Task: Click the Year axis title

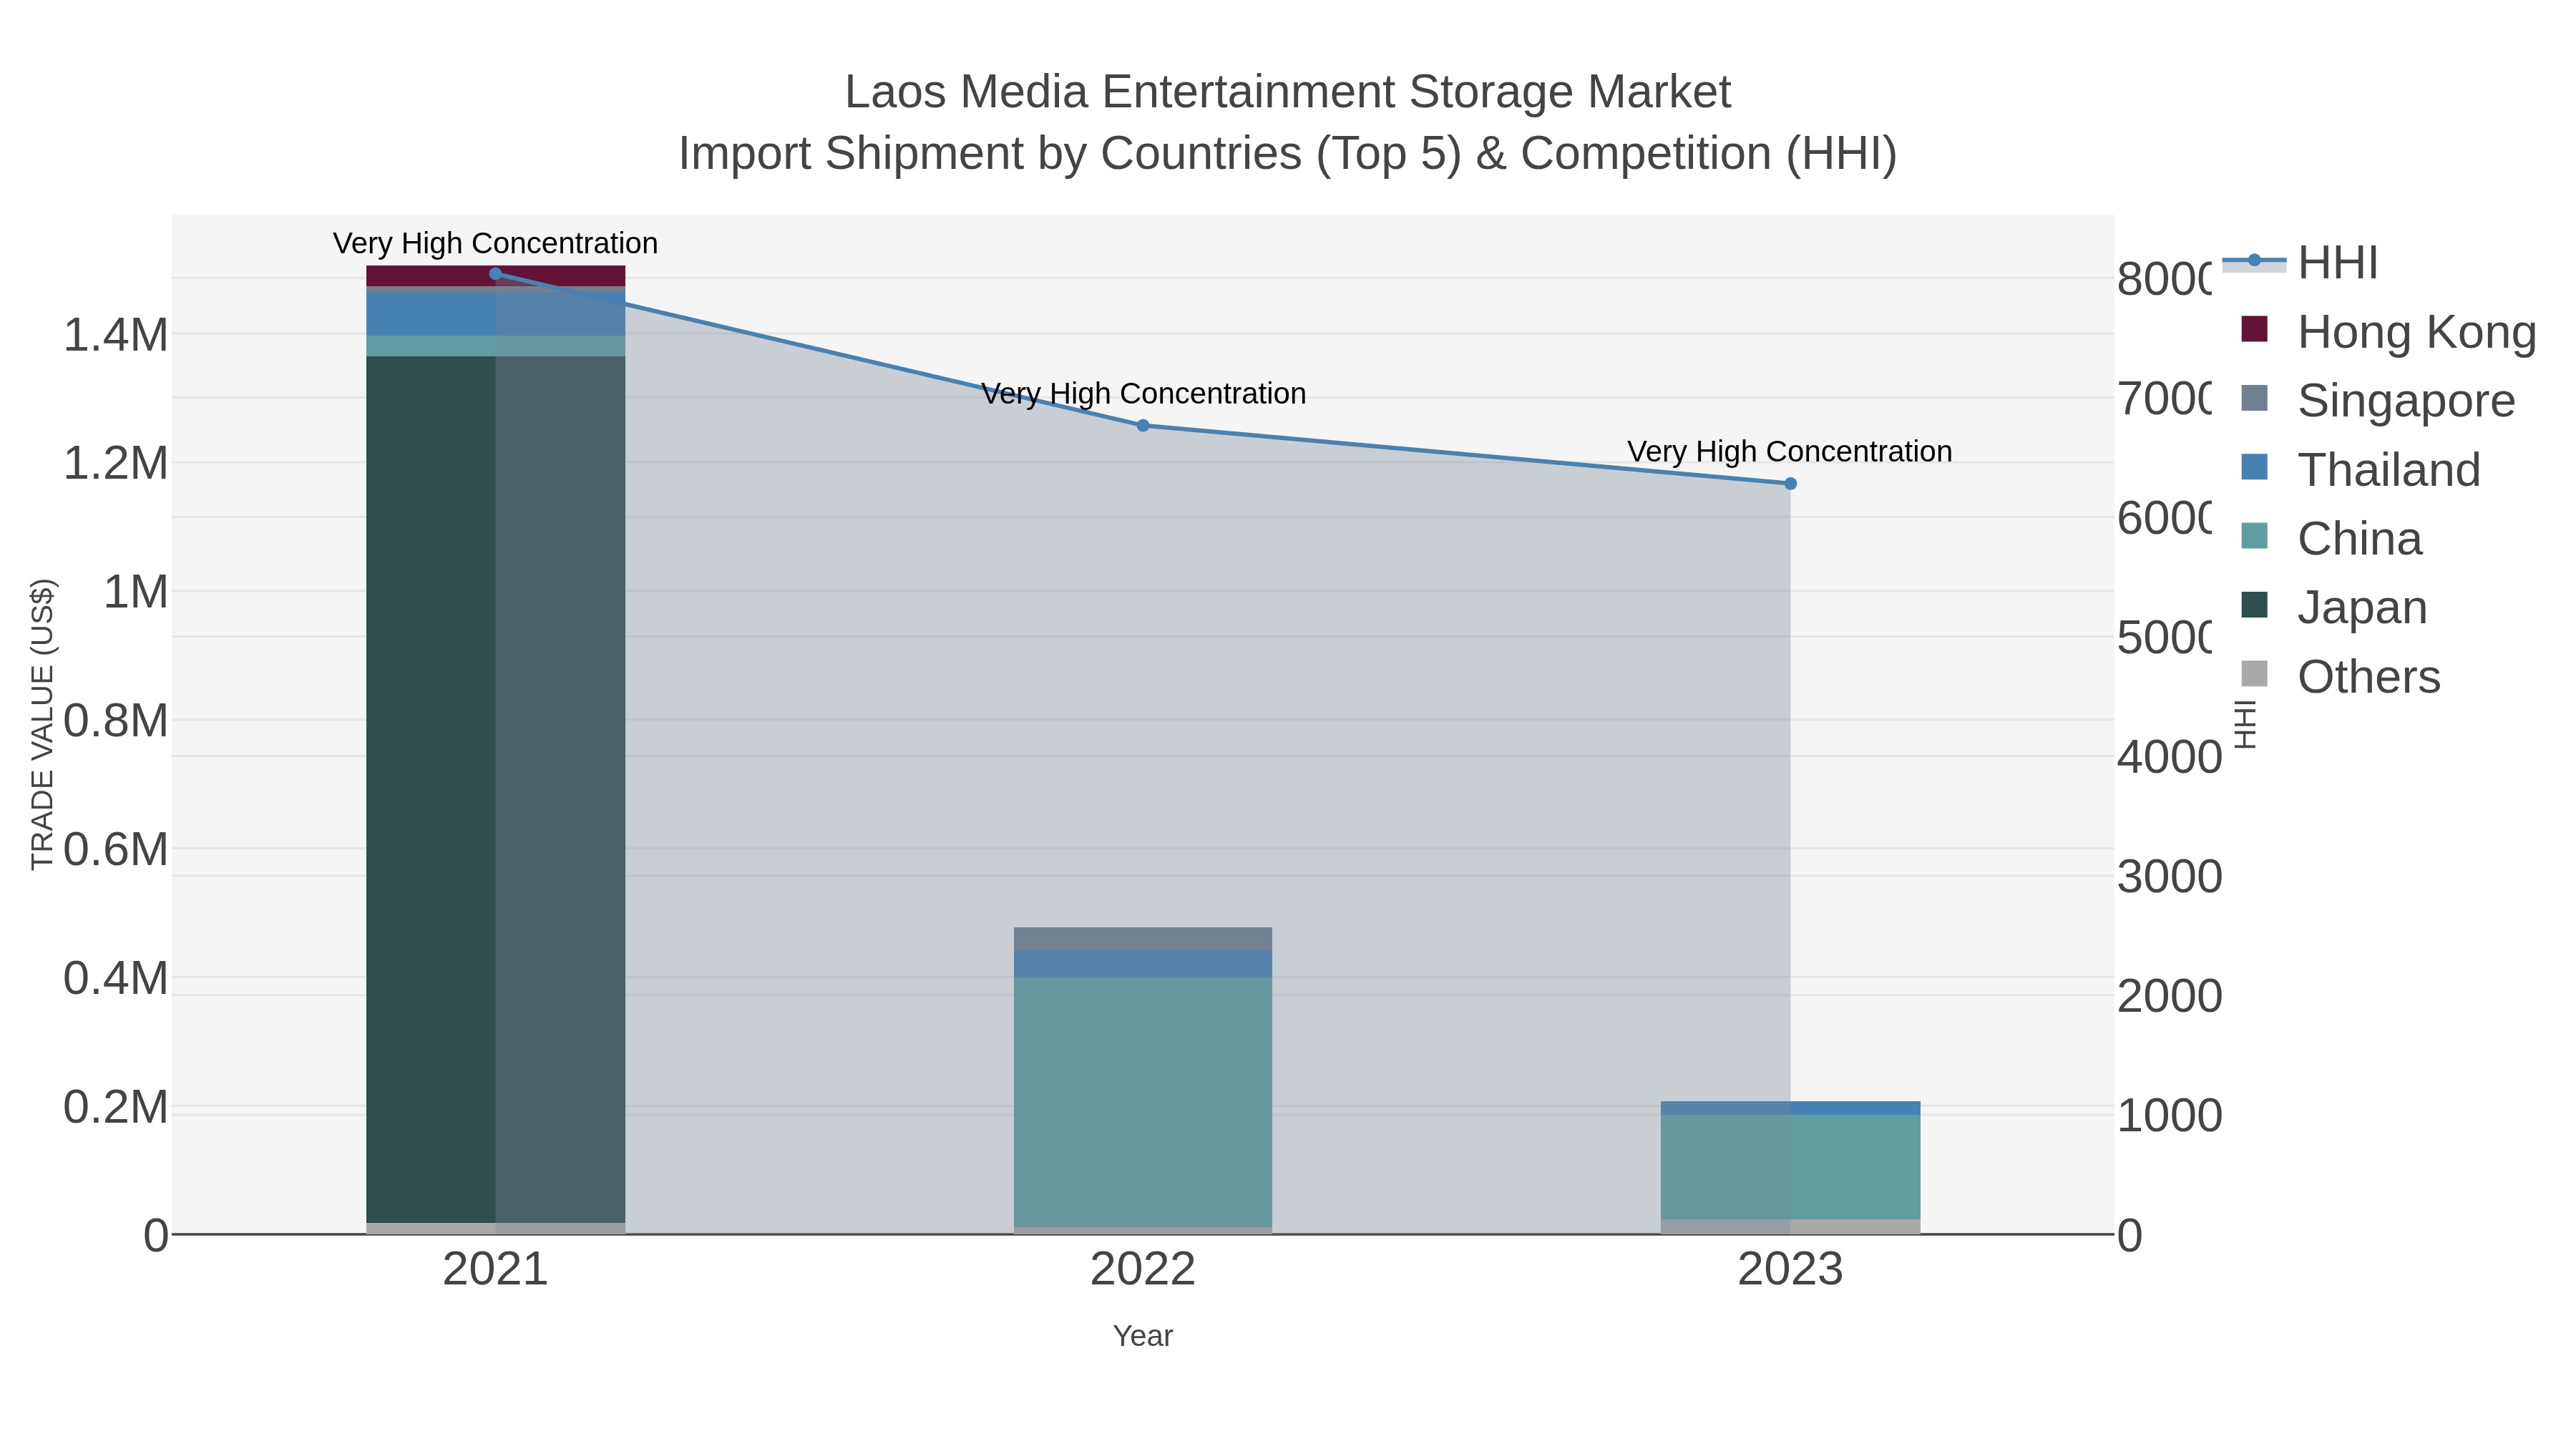Action: [x=1143, y=1335]
